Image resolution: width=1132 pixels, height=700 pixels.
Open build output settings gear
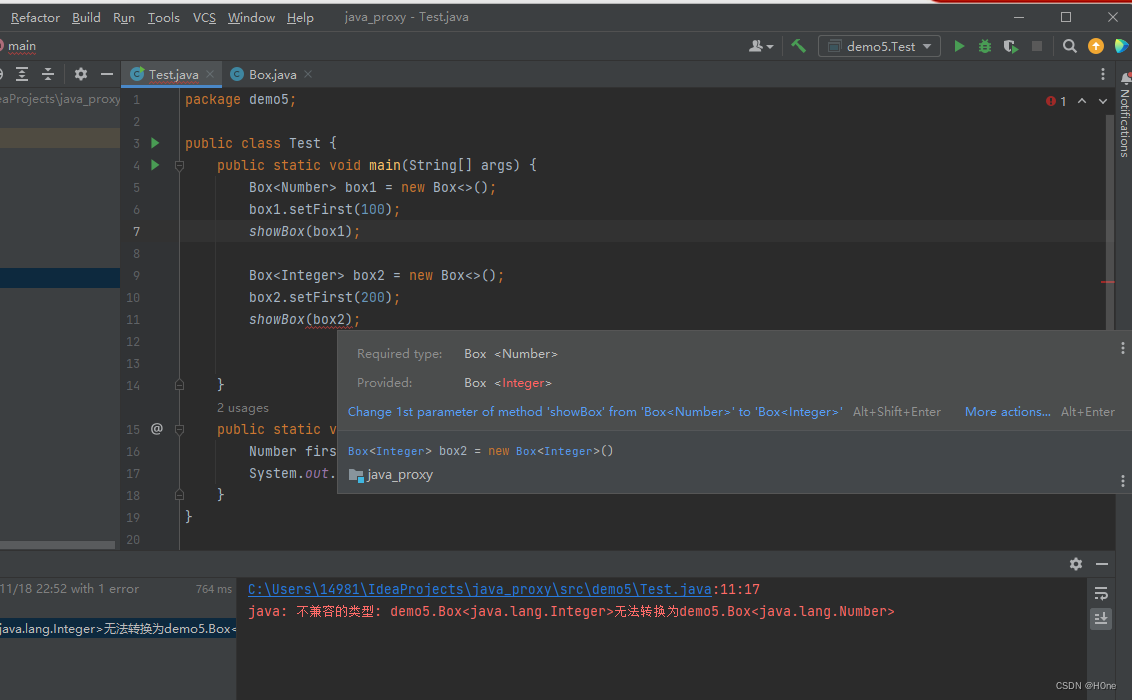click(1076, 564)
